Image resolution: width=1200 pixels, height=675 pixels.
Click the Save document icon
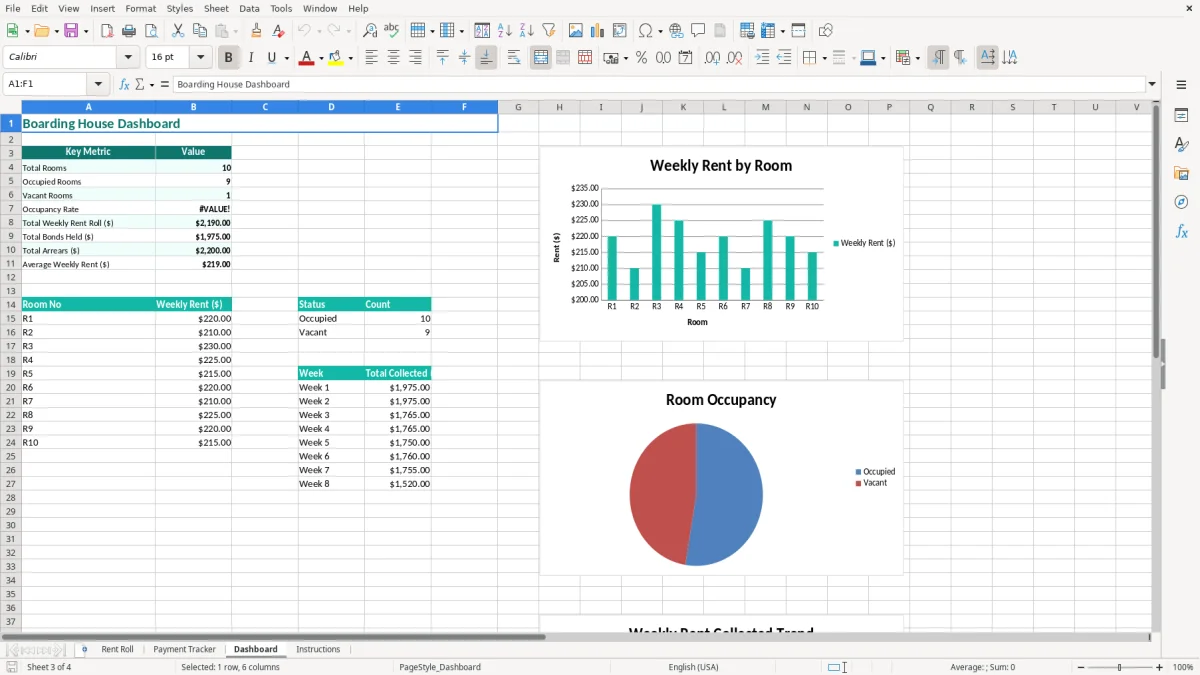71,31
